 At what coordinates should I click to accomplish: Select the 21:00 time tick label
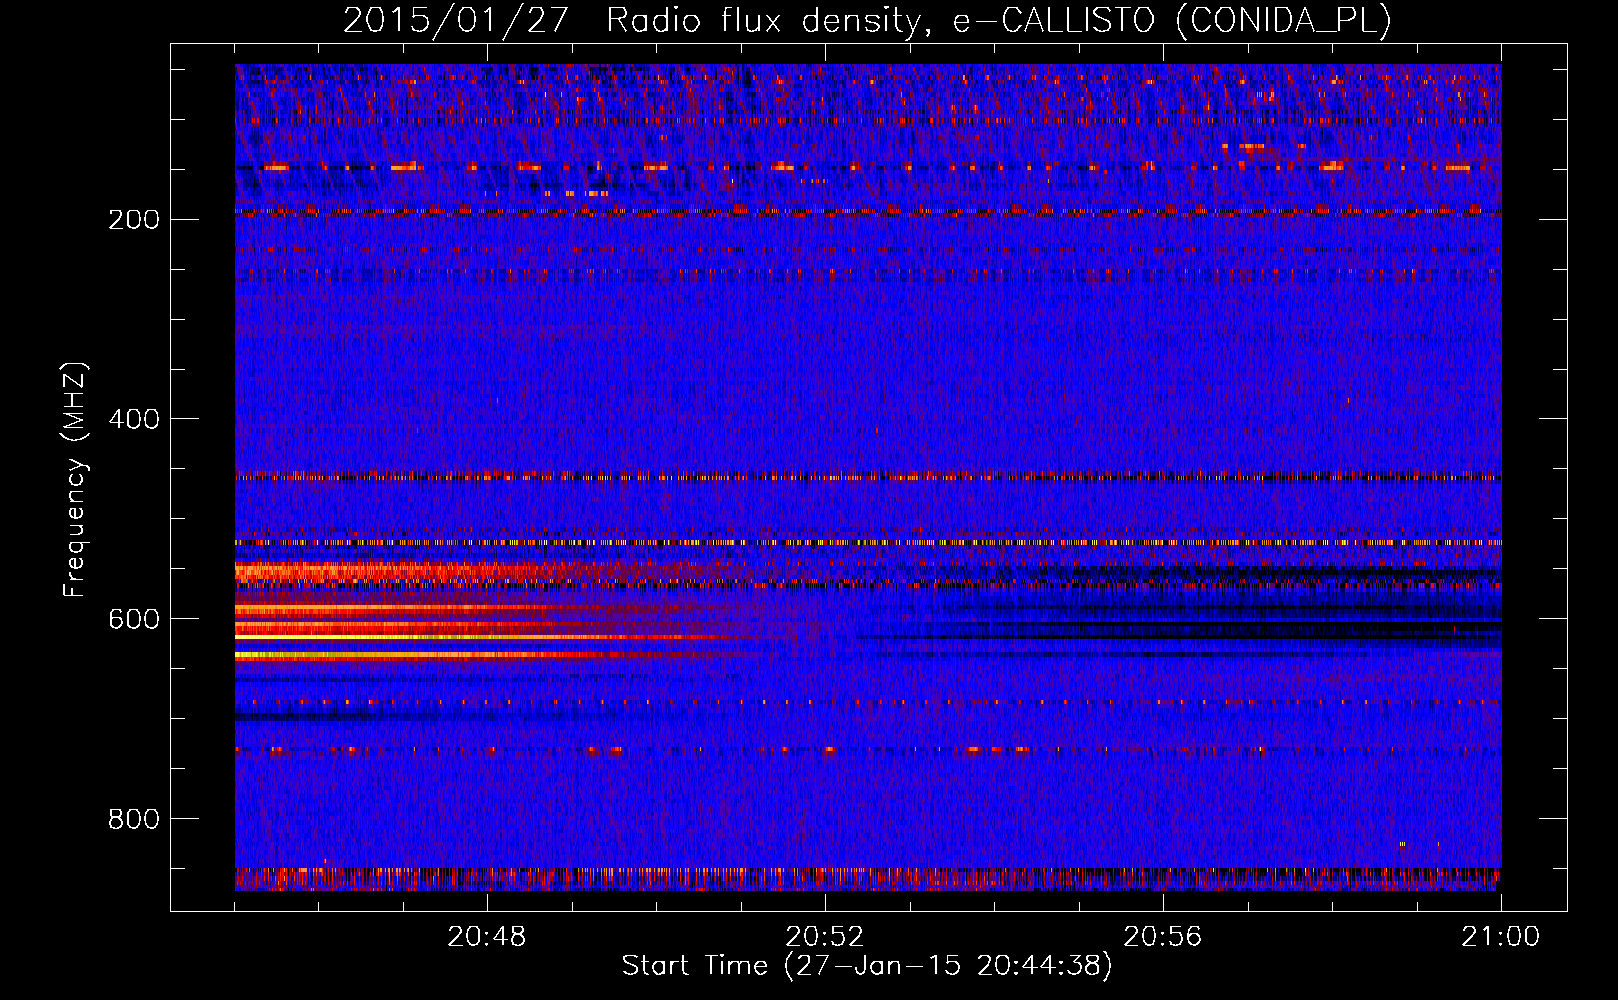click(1501, 937)
